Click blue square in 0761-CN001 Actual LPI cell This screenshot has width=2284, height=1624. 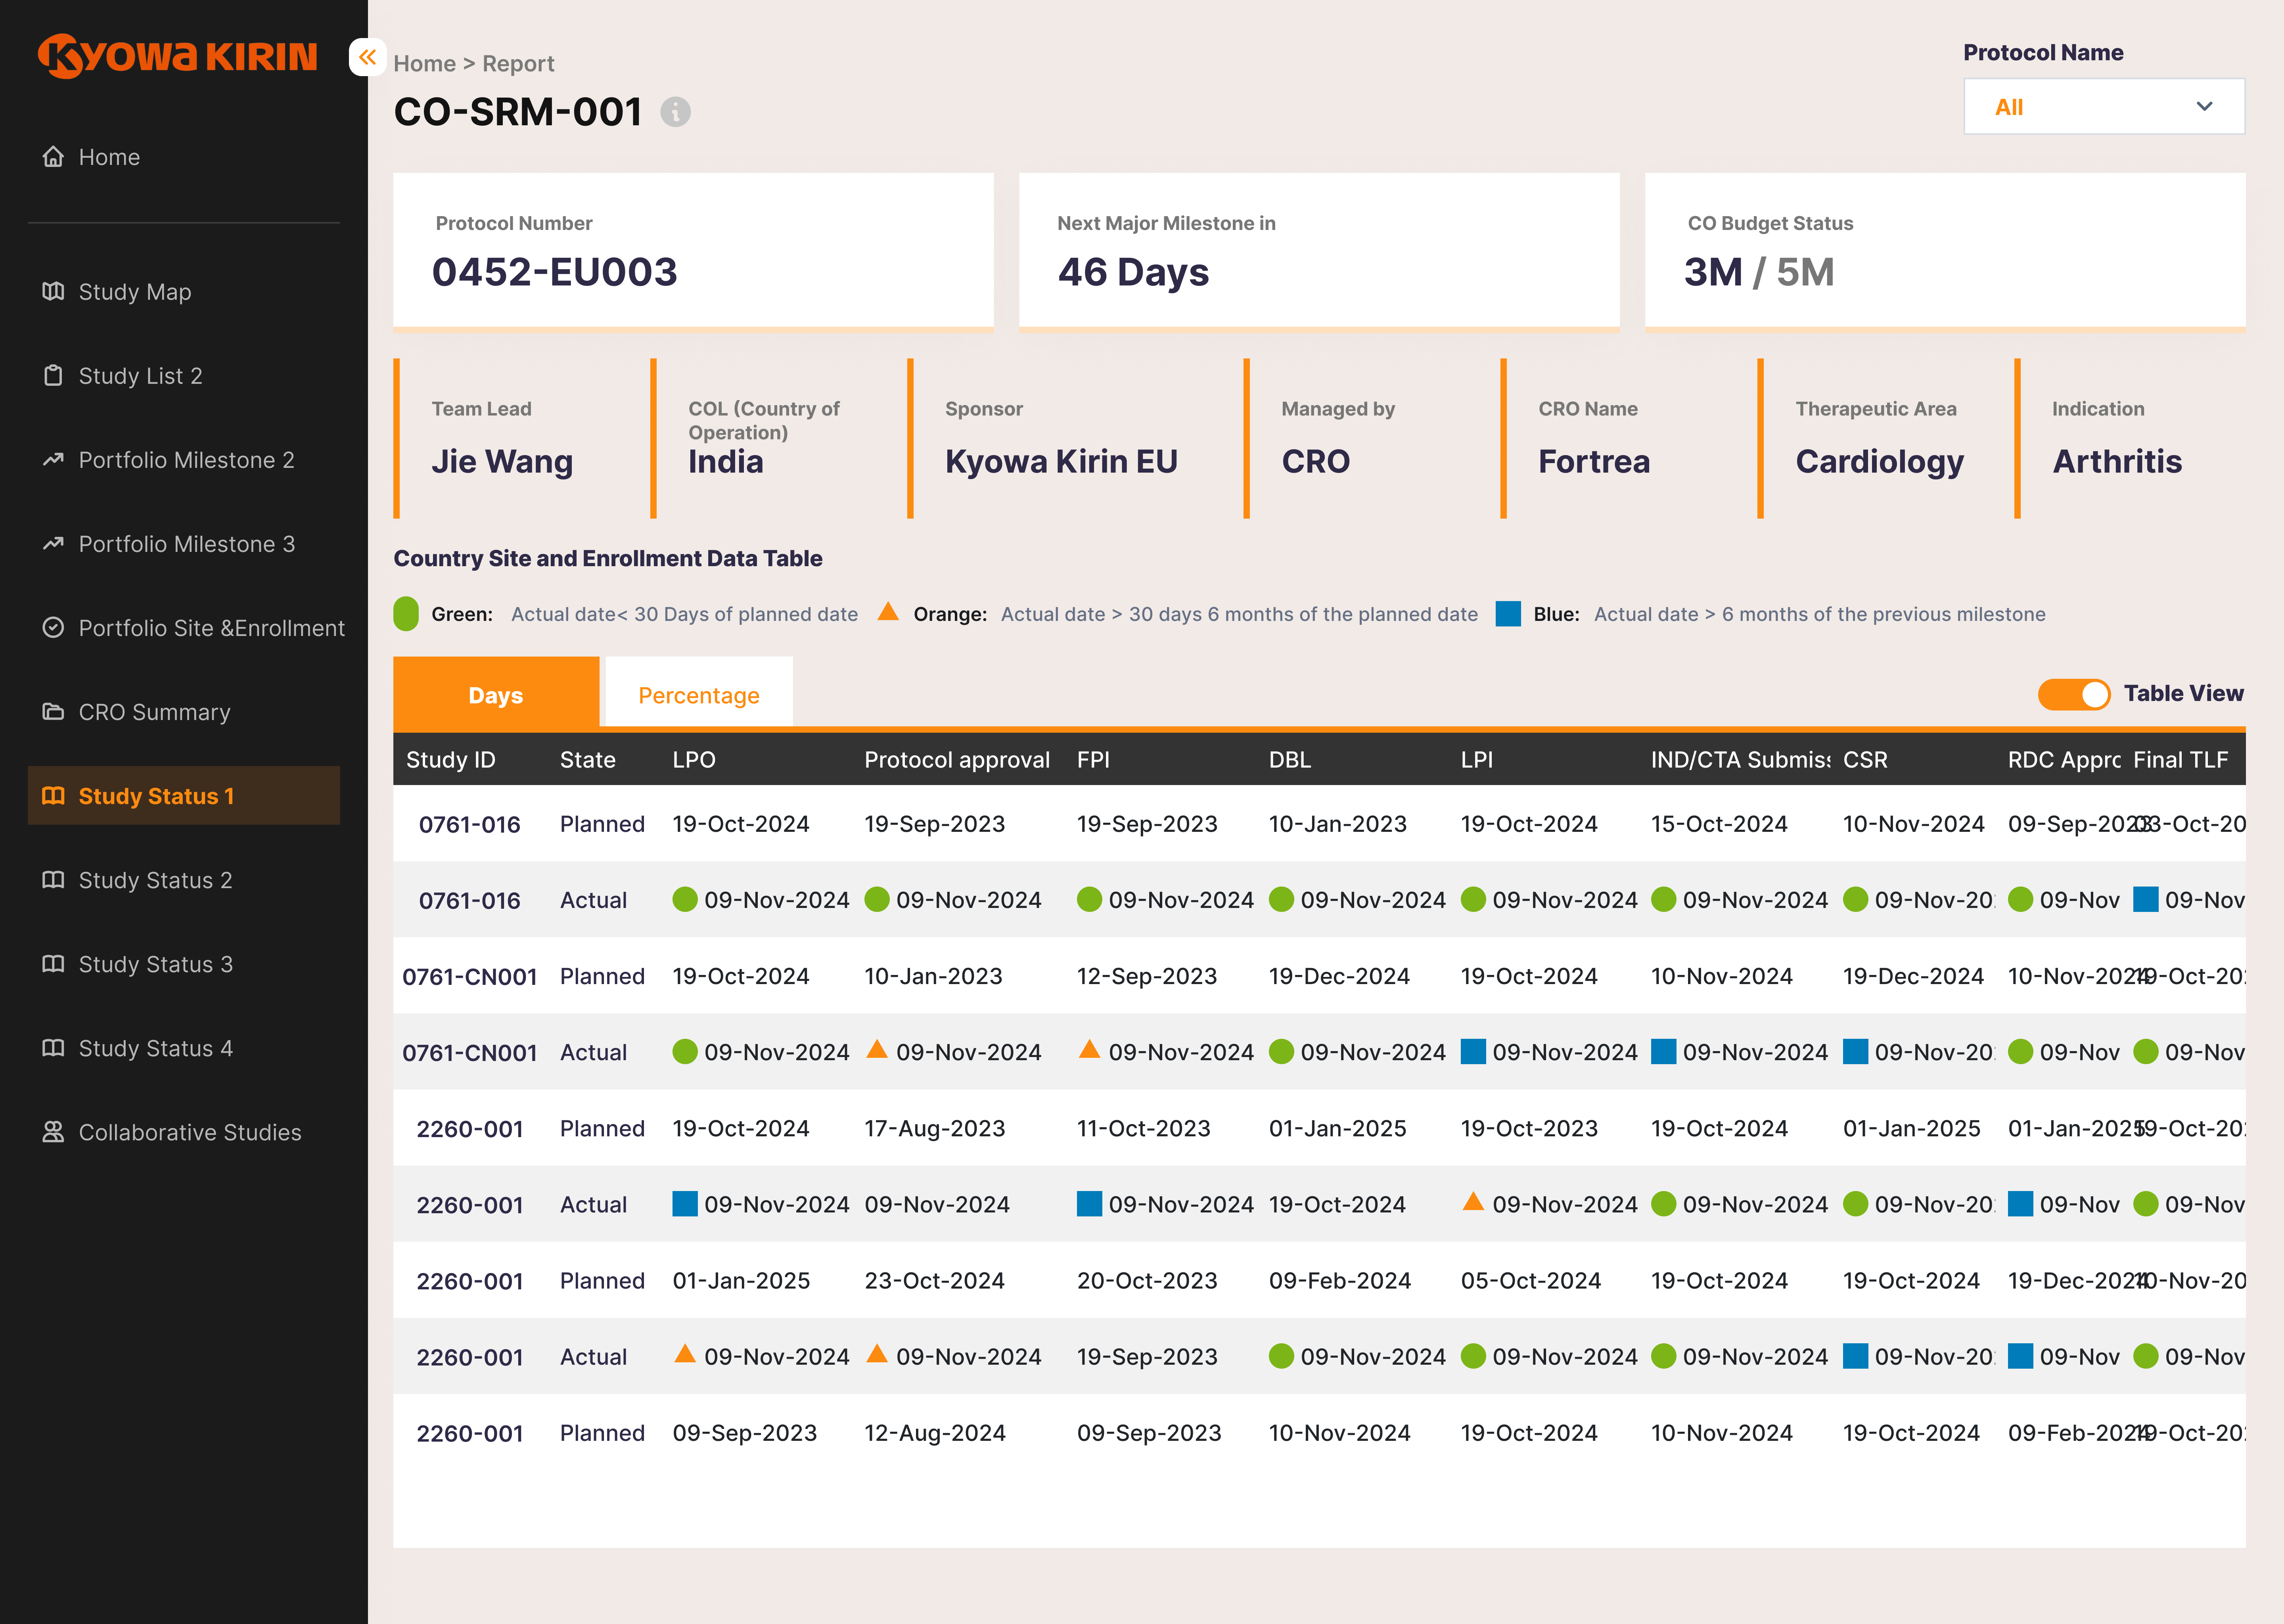tap(1473, 1051)
